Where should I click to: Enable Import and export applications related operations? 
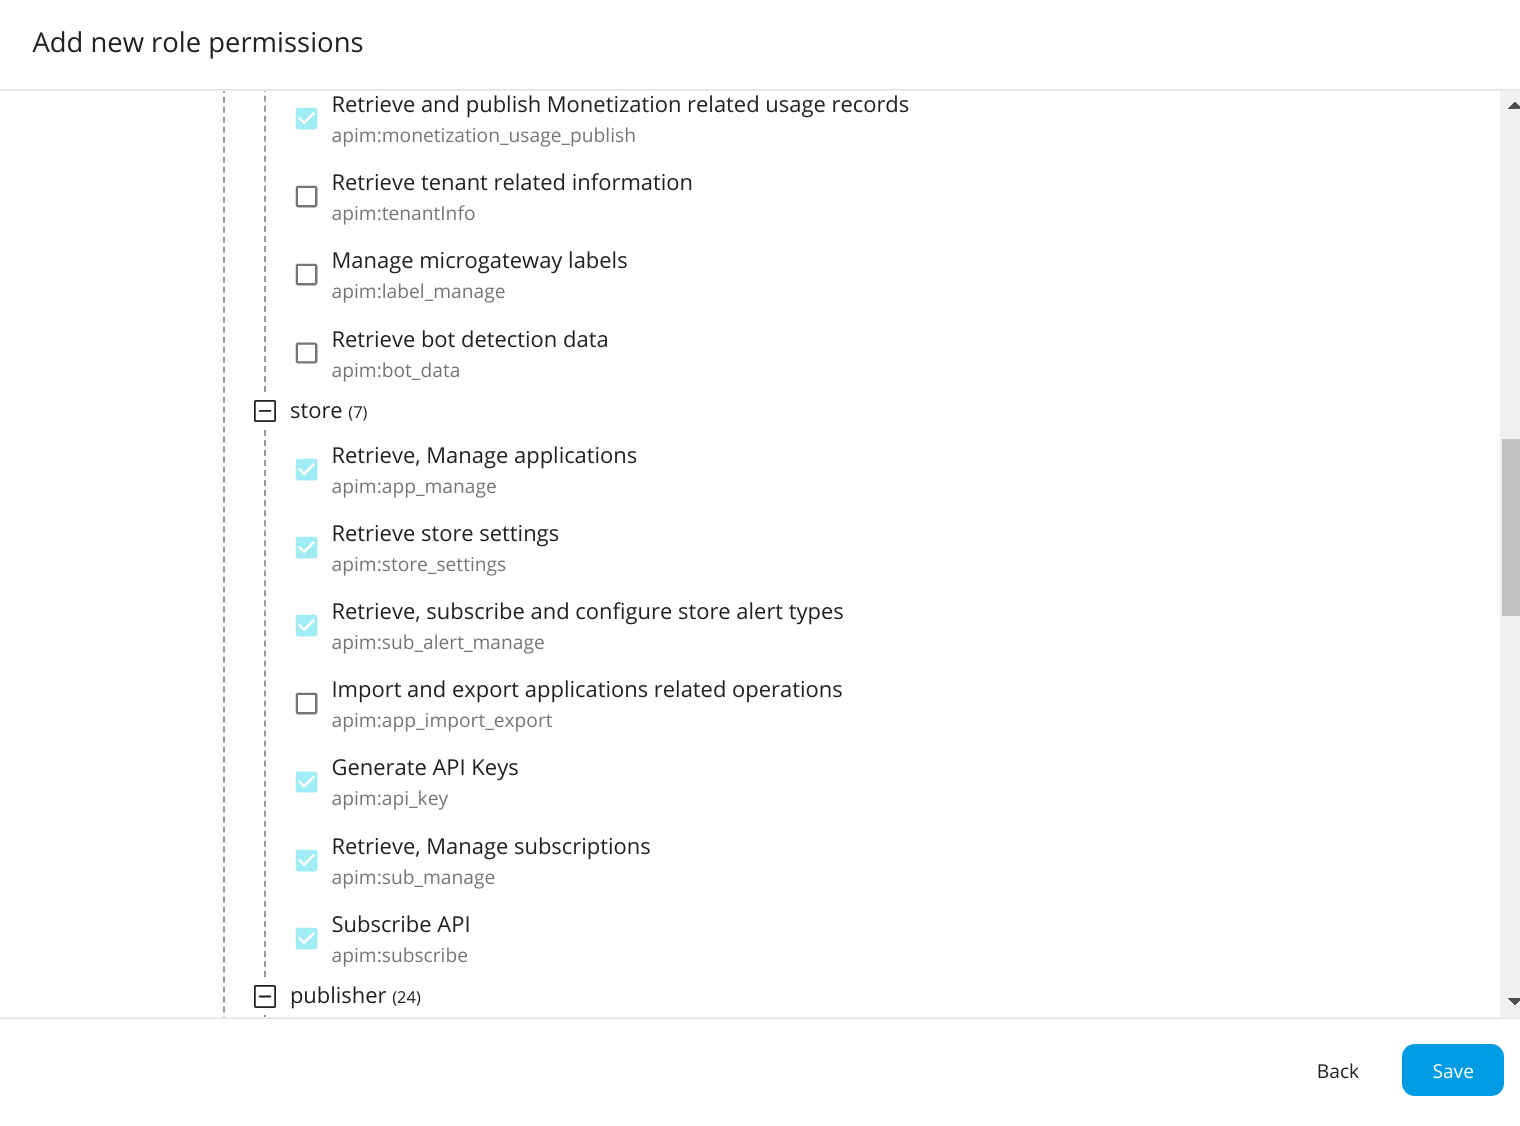(306, 703)
